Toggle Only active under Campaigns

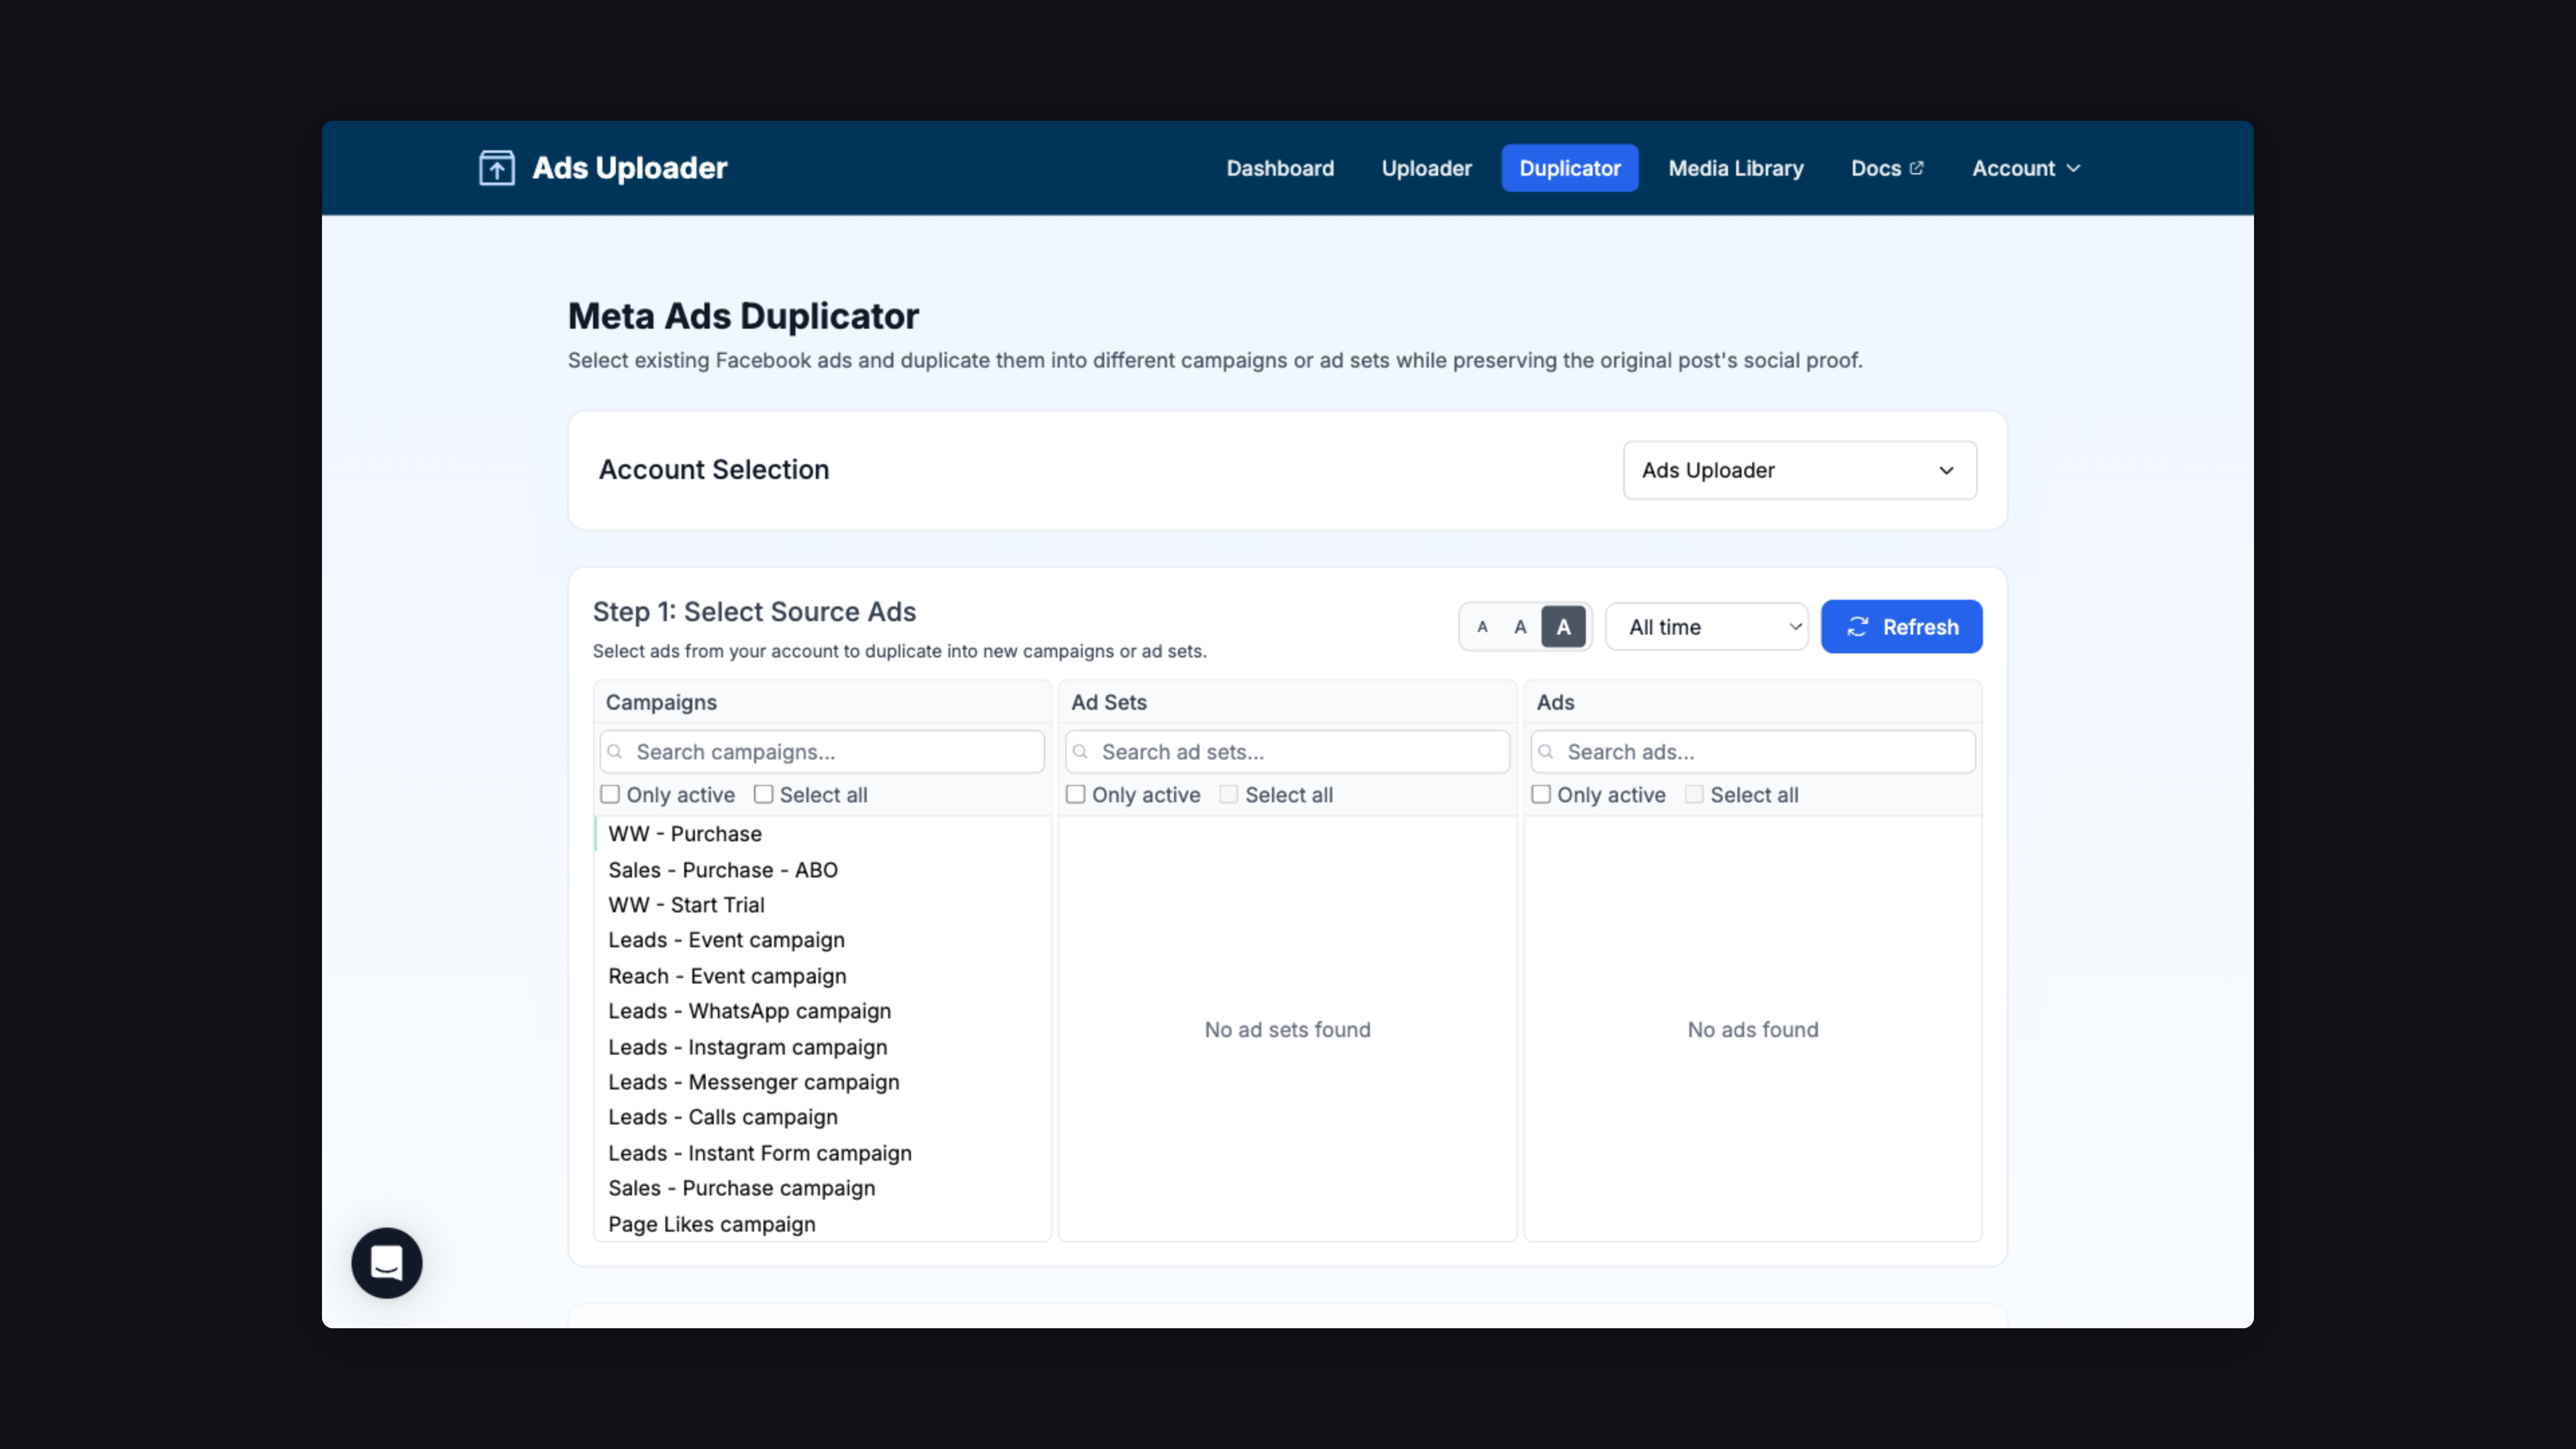point(610,794)
